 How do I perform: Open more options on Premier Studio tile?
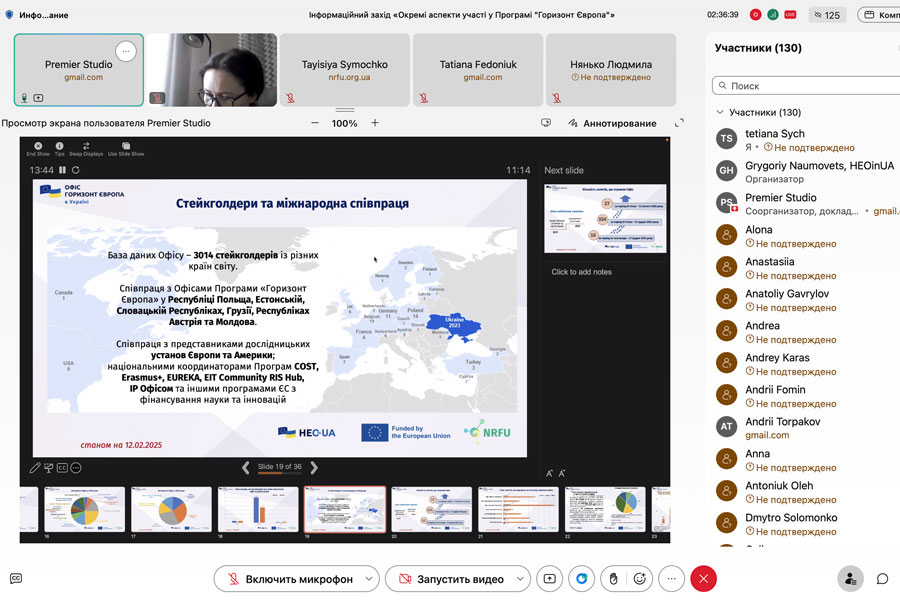point(124,50)
